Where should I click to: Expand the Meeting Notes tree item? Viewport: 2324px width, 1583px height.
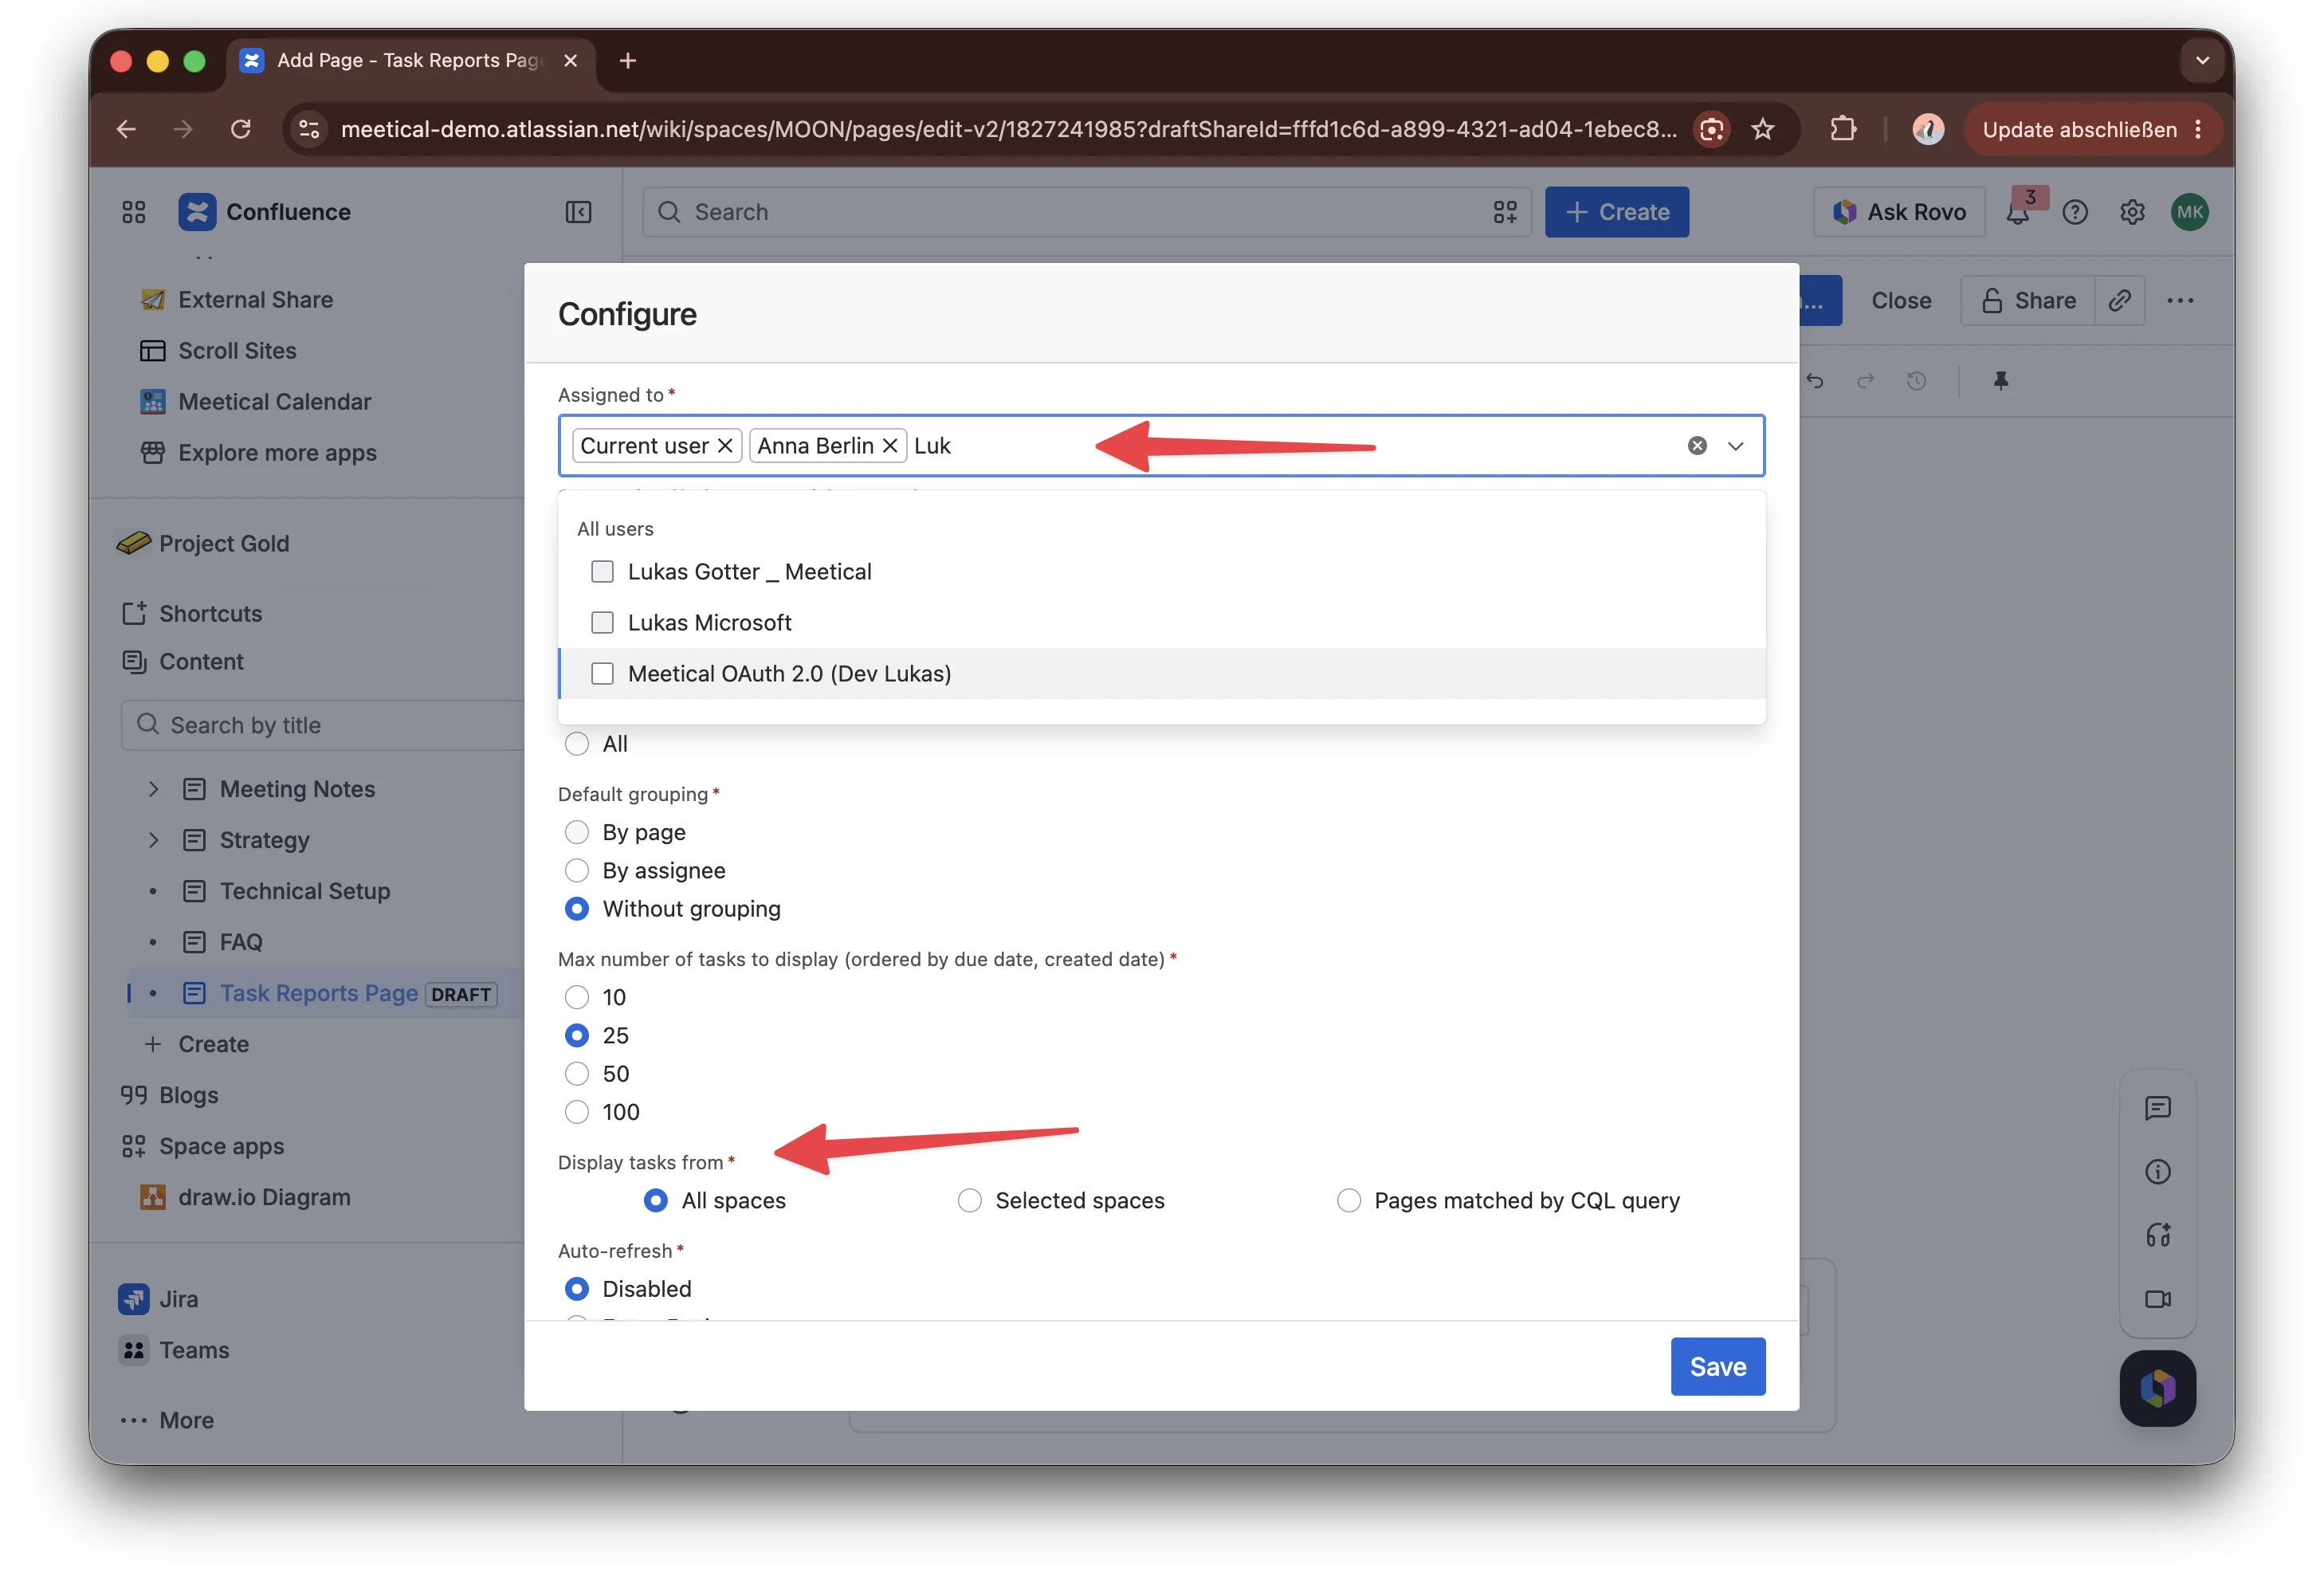click(x=153, y=789)
